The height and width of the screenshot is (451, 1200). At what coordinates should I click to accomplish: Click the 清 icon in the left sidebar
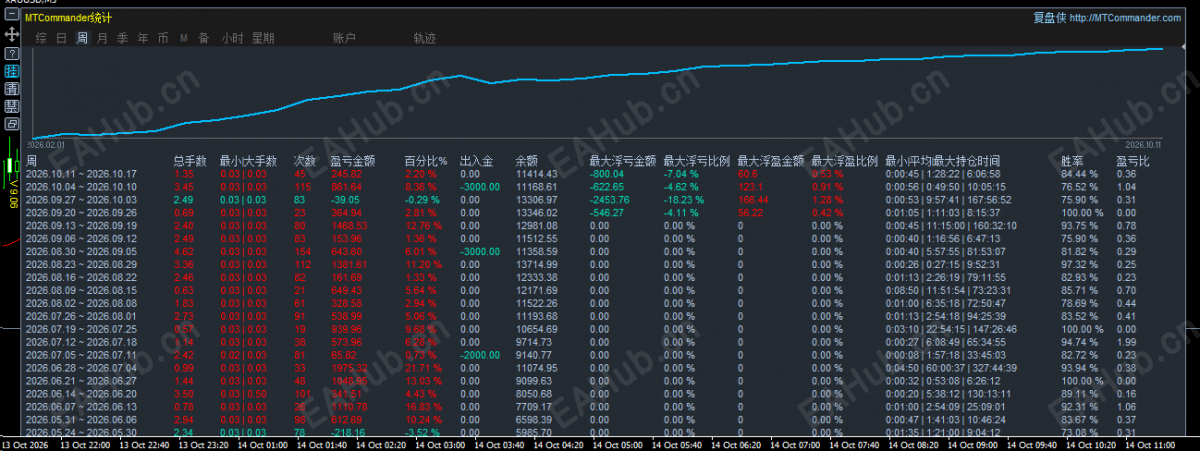(12, 89)
